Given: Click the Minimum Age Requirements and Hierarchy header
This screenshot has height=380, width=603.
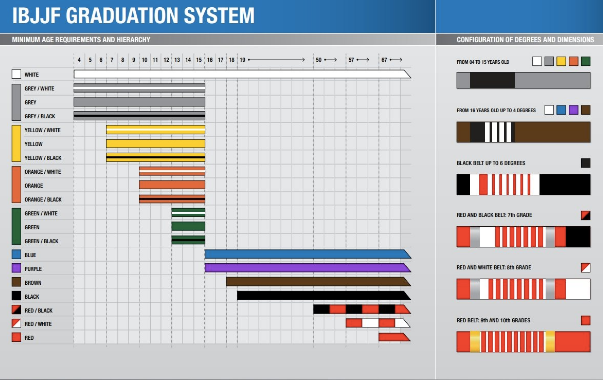Looking at the screenshot, I should click(x=81, y=40).
